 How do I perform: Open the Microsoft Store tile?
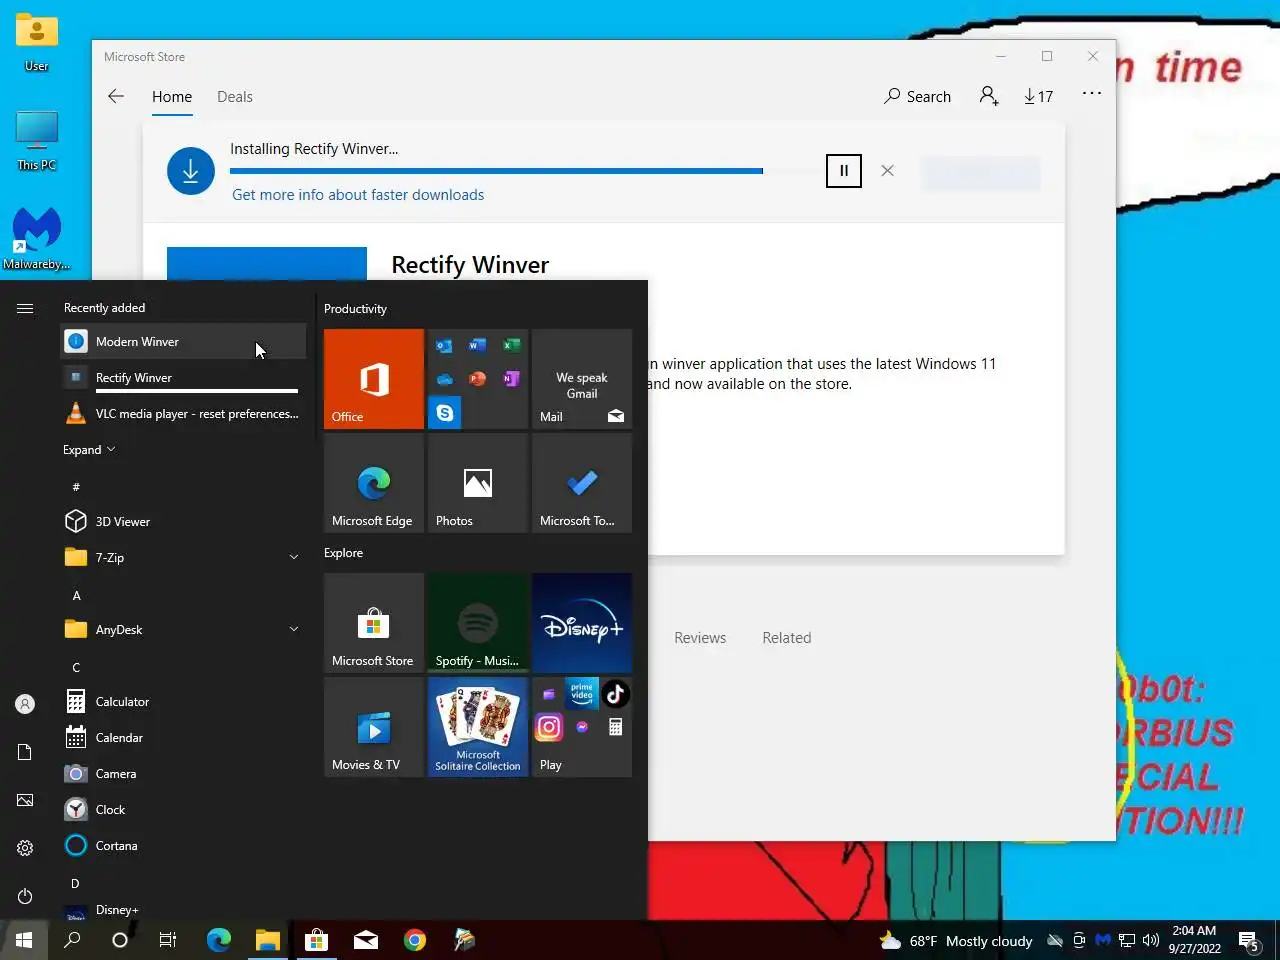tap(374, 623)
